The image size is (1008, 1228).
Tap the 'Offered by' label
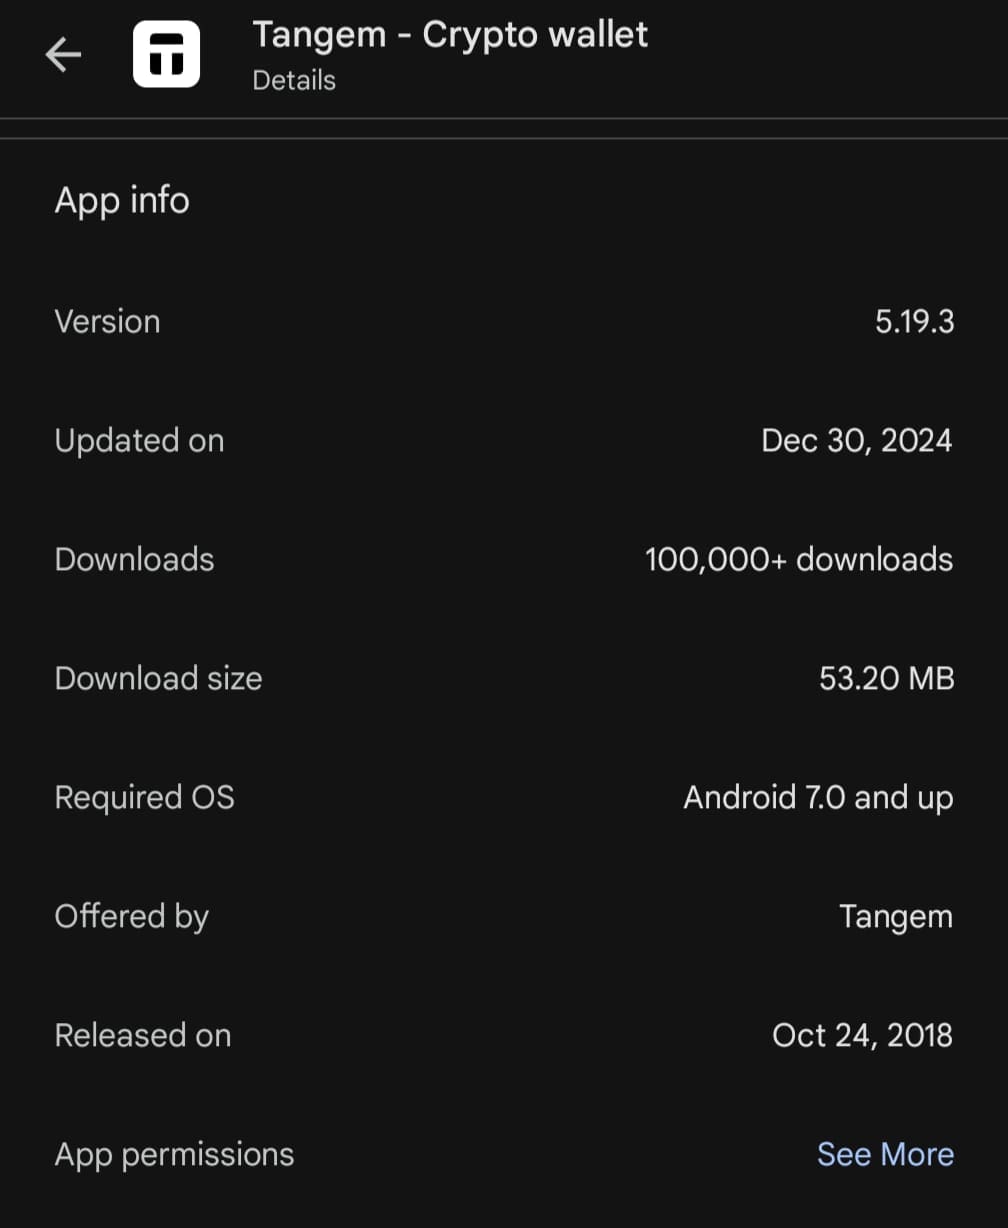pyautogui.click(x=131, y=916)
